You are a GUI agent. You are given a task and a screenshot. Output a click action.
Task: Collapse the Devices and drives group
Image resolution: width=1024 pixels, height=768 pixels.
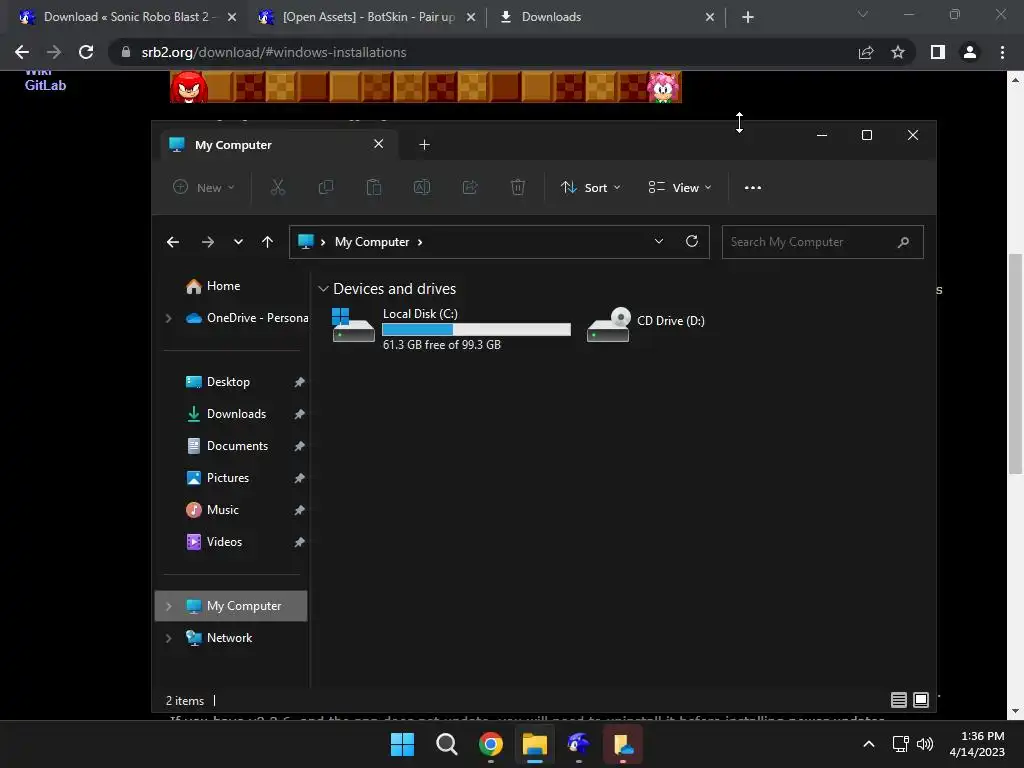click(323, 289)
